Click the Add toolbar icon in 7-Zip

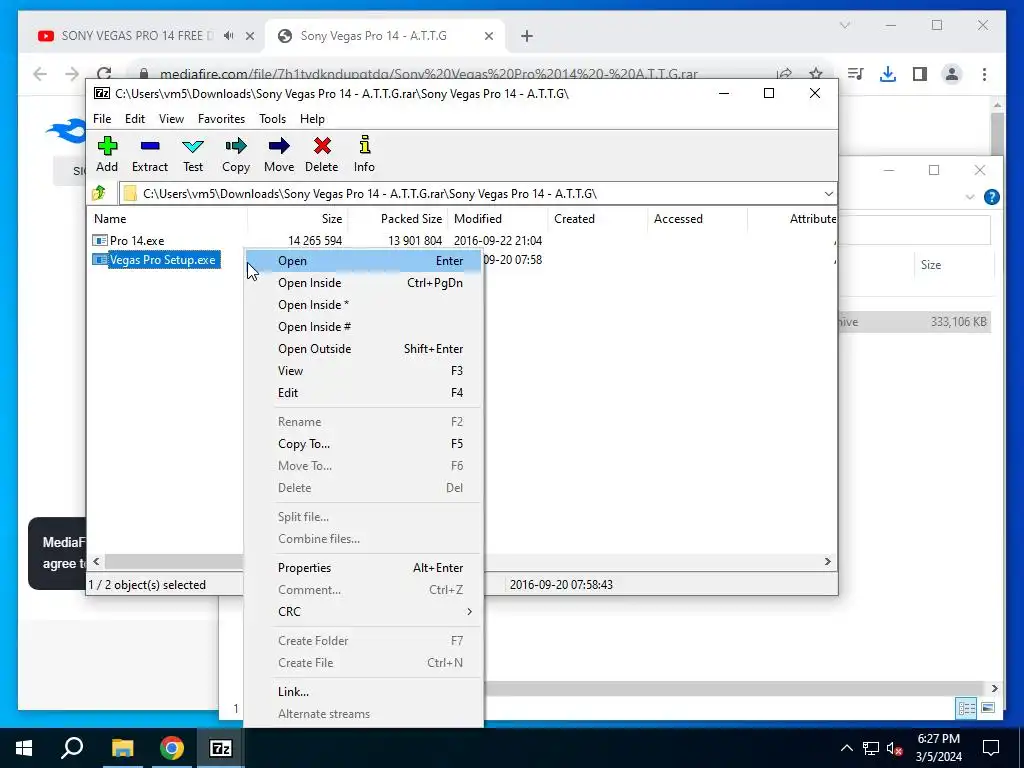click(x=107, y=154)
